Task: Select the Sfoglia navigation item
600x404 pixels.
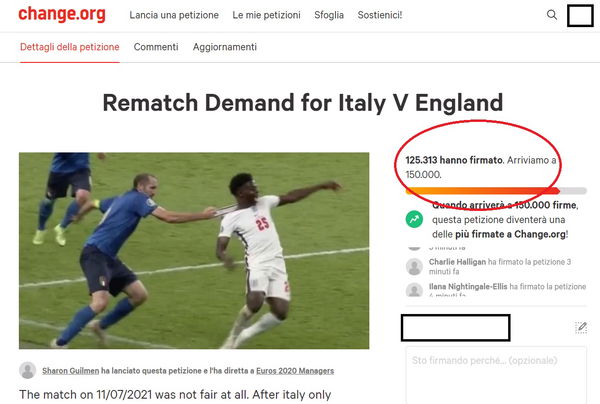Action: click(x=329, y=15)
